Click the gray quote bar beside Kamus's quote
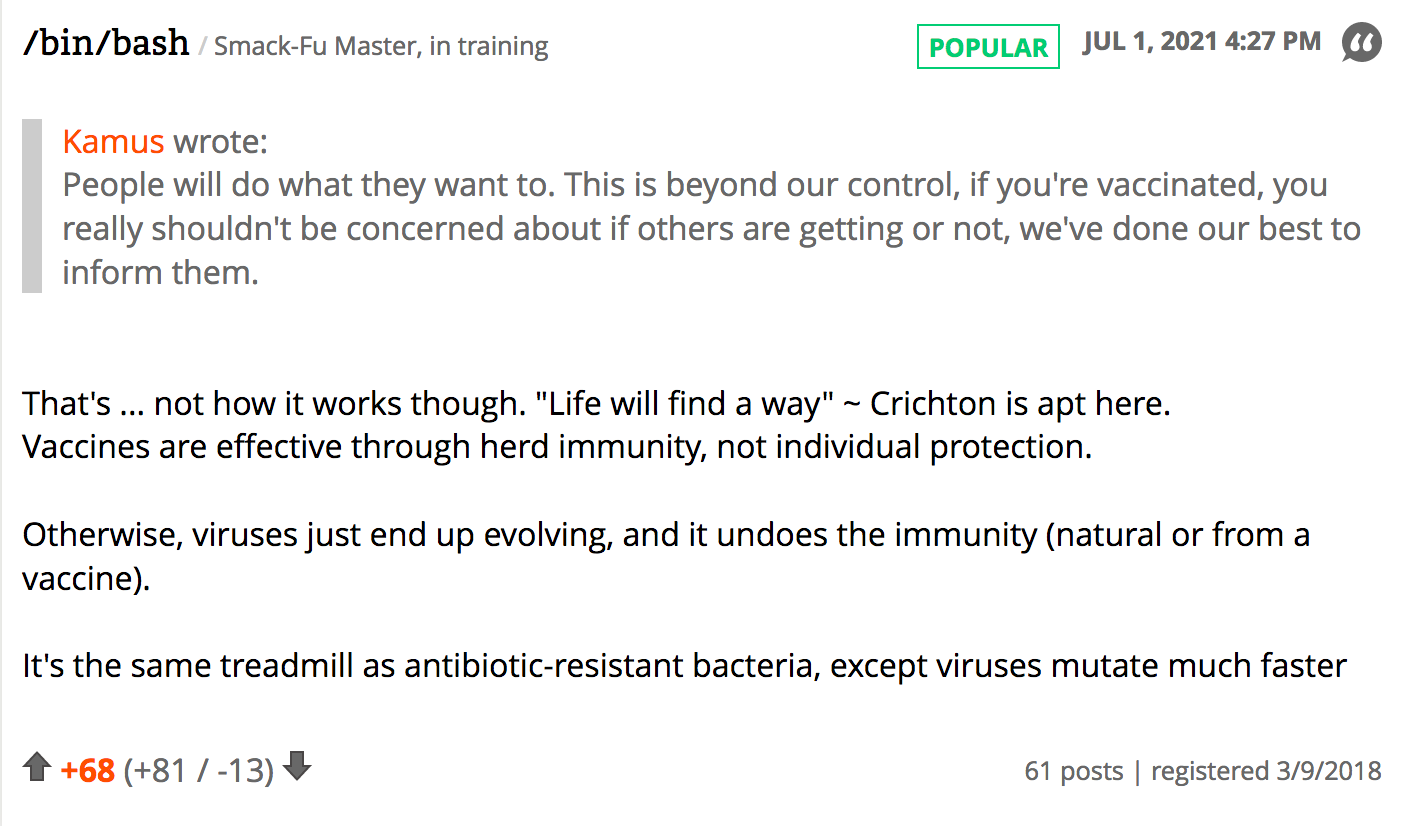This screenshot has height=826, width=1402. 32,206
